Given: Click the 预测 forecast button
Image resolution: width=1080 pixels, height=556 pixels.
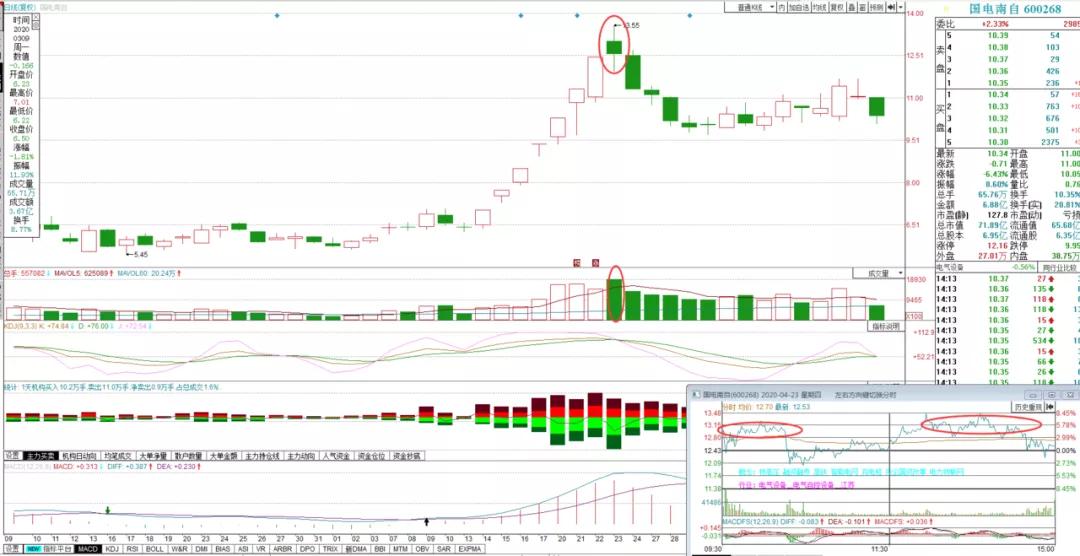Looking at the screenshot, I should pyautogui.click(x=876, y=6).
